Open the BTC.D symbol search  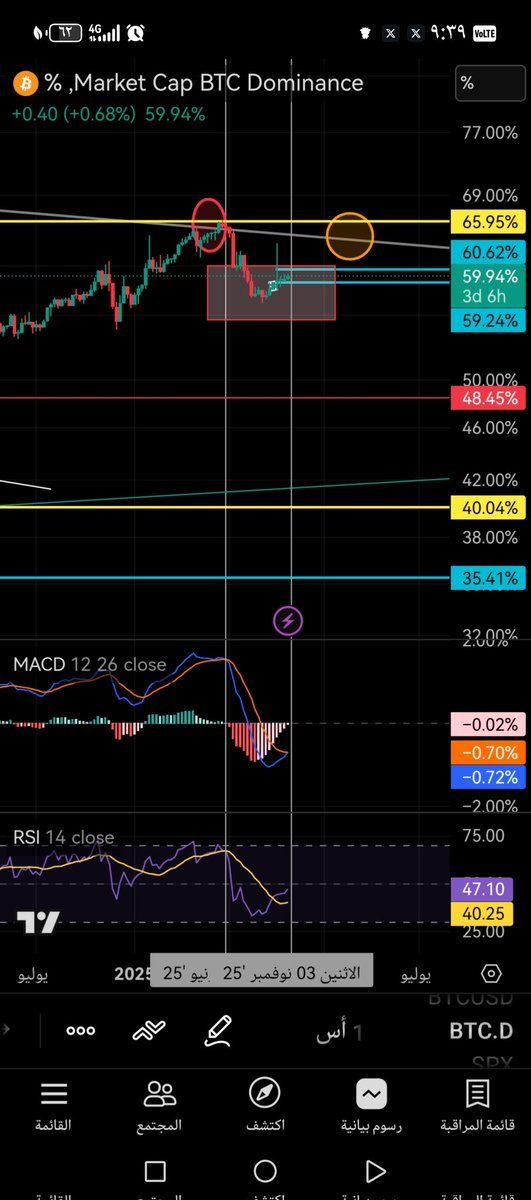point(480,1031)
